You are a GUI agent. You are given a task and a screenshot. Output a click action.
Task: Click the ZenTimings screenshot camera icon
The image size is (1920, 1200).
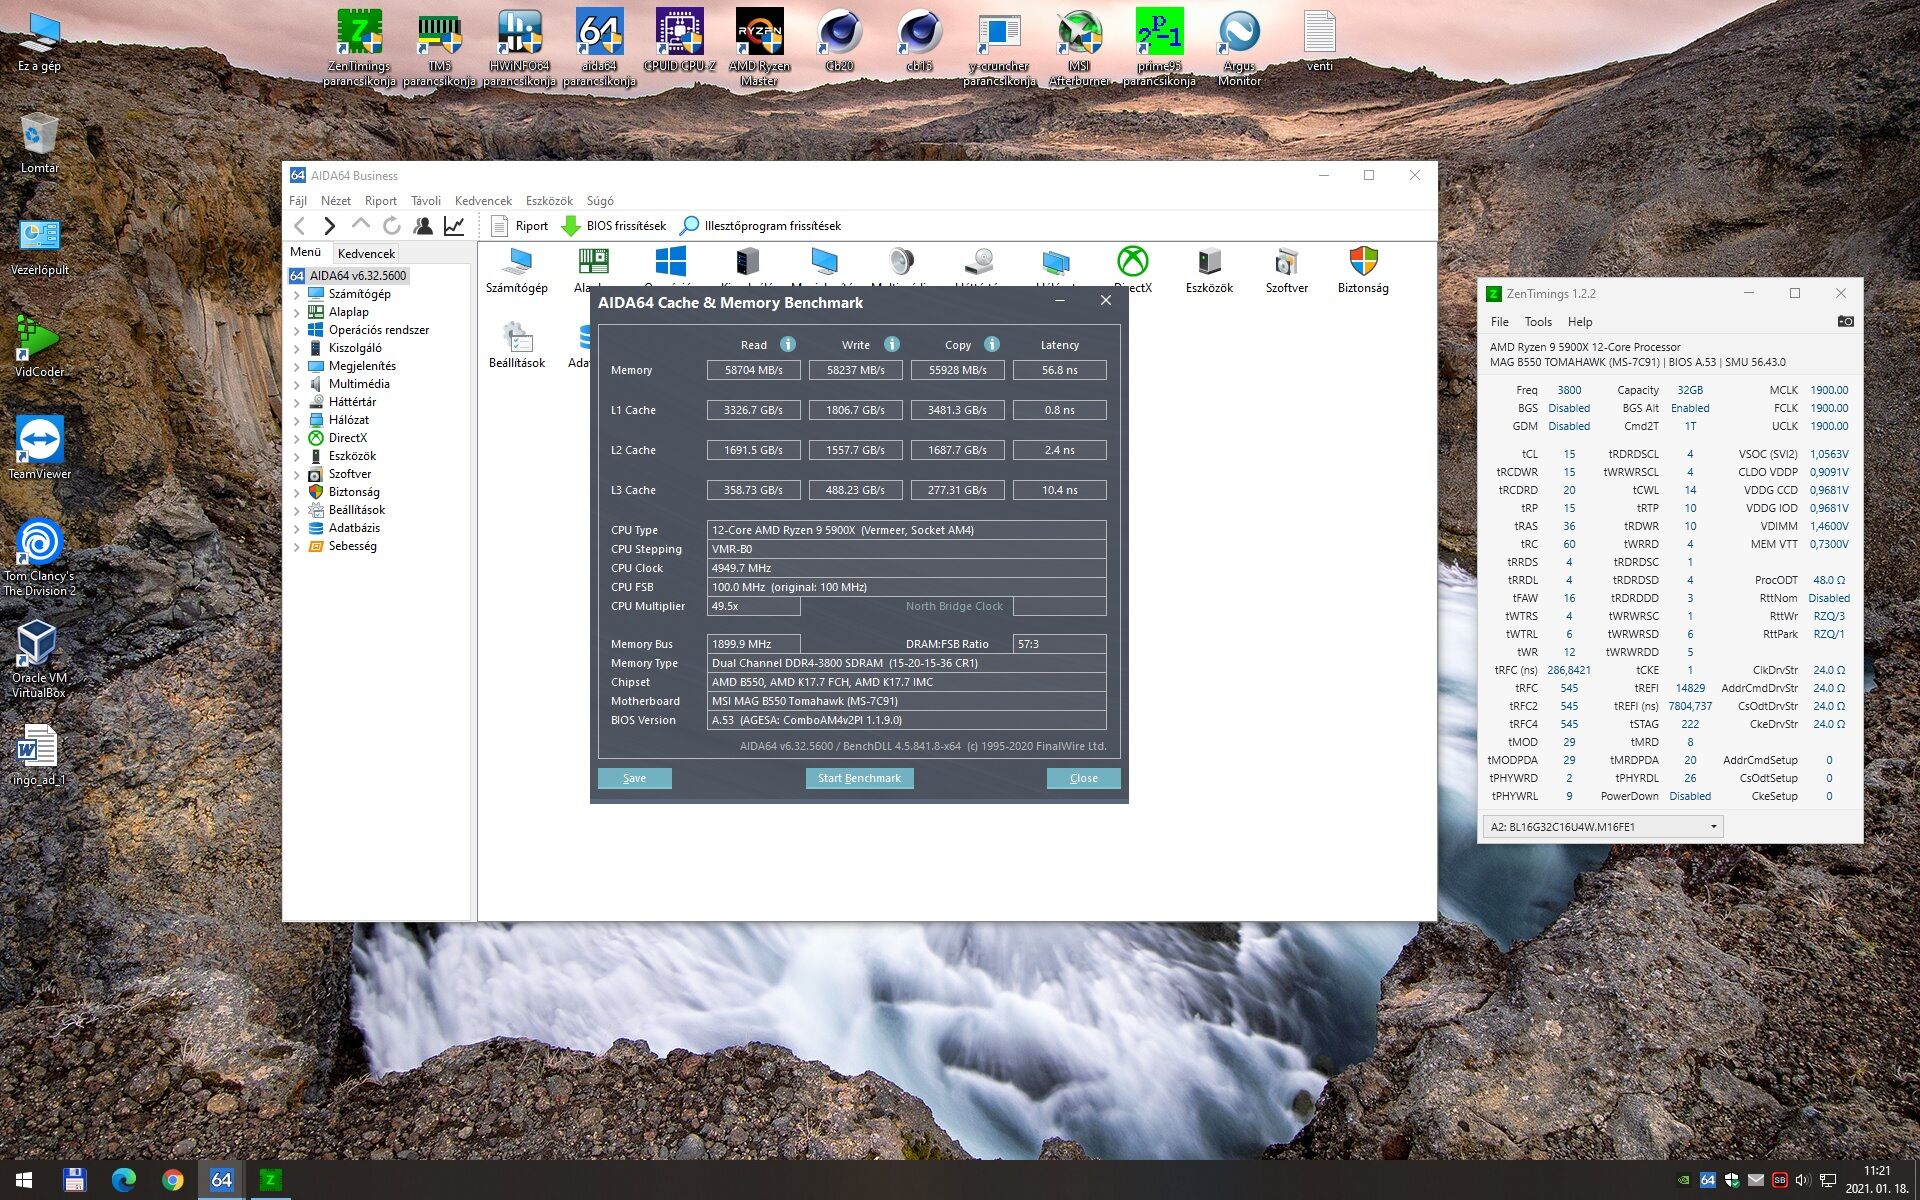(x=1845, y=321)
